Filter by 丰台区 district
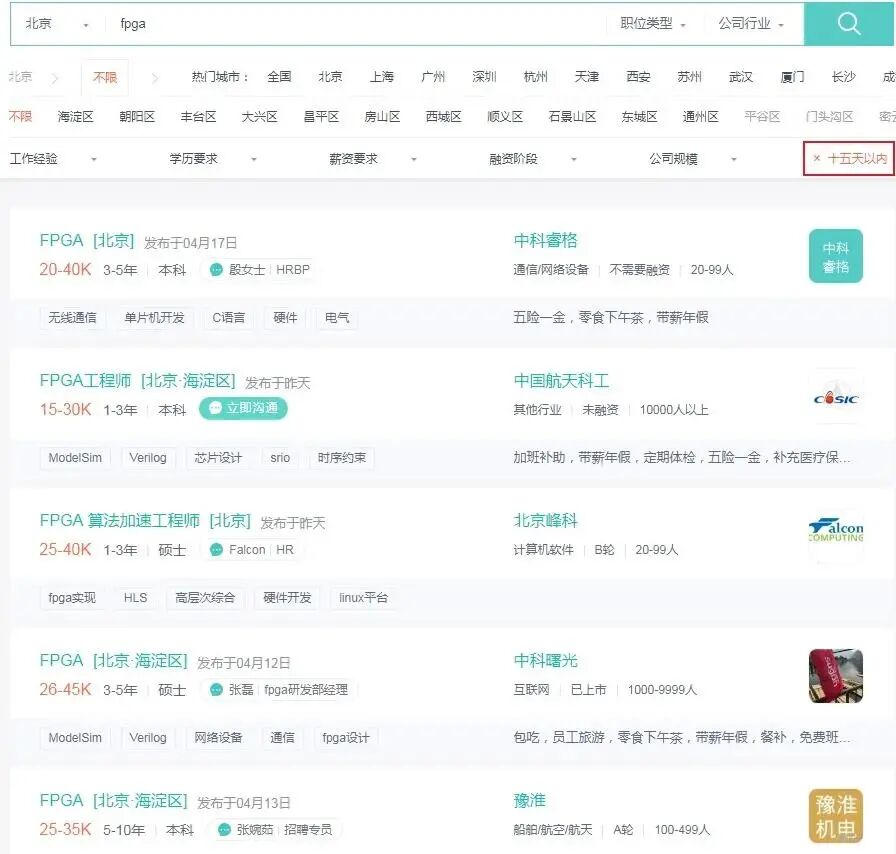 pos(198,117)
